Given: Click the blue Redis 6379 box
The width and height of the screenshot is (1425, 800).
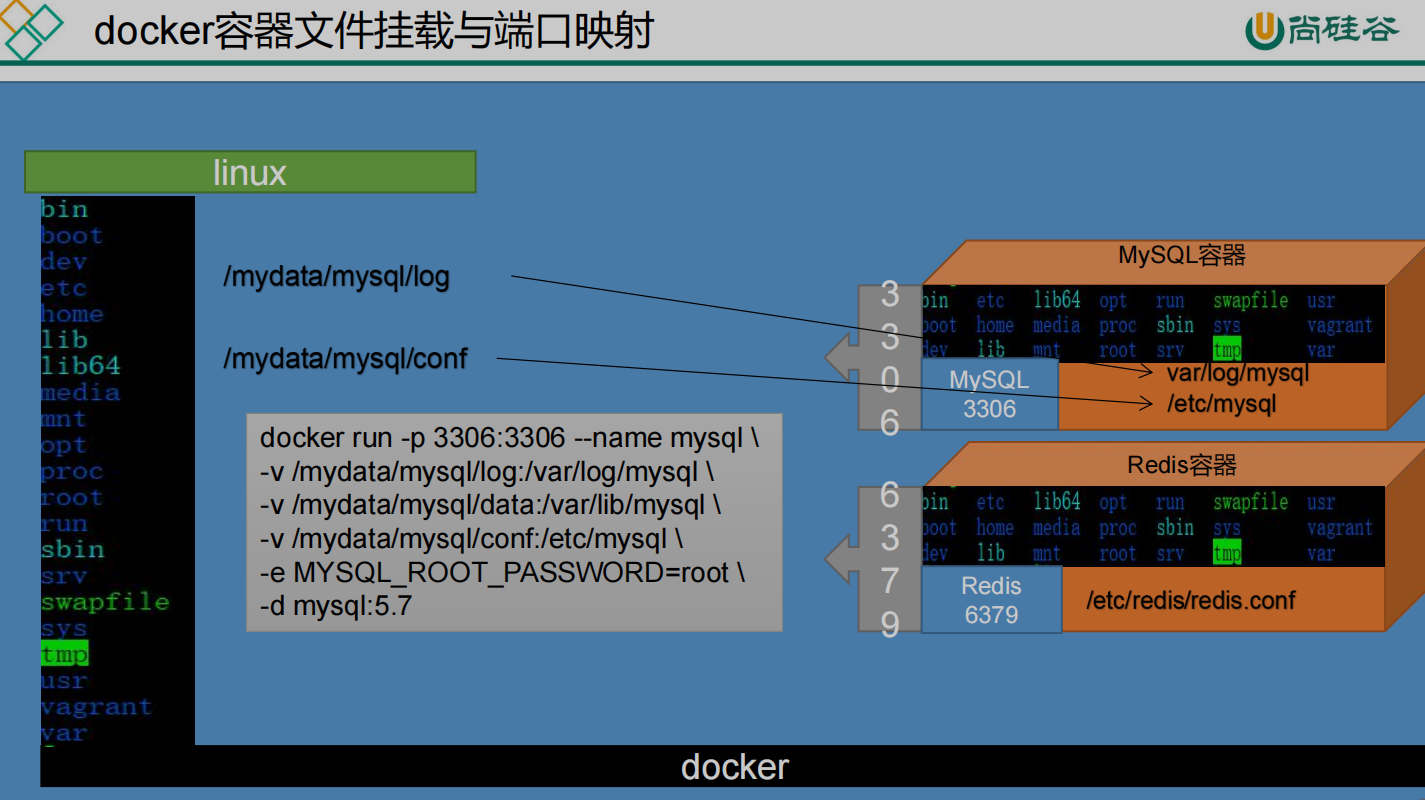Looking at the screenshot, I should point(991,599).
